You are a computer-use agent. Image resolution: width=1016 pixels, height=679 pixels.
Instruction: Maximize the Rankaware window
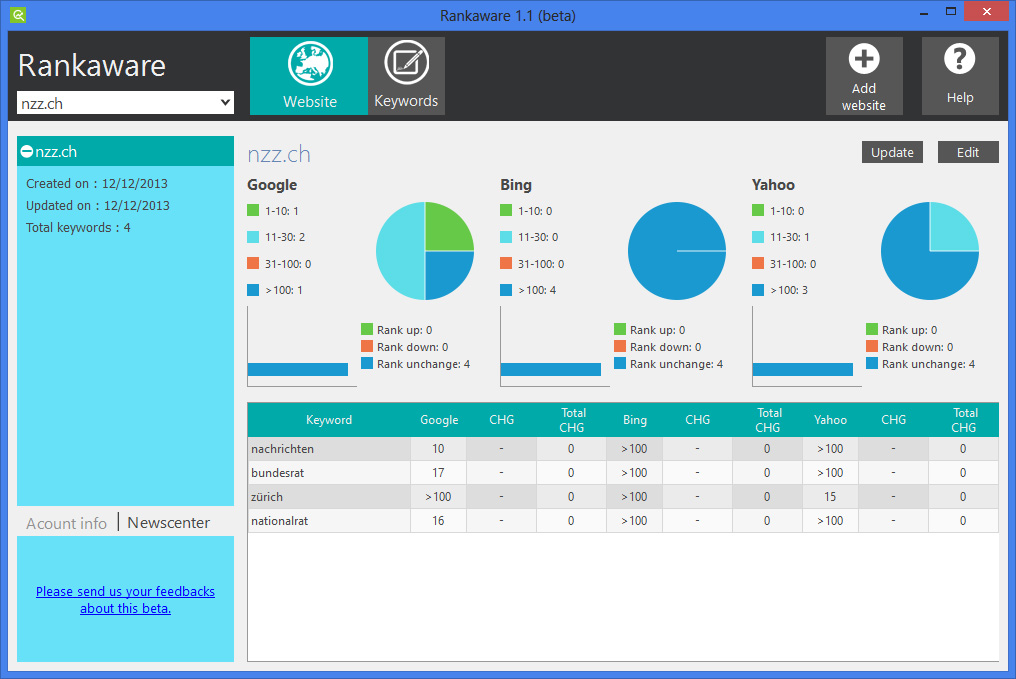(x=951, y=12)
